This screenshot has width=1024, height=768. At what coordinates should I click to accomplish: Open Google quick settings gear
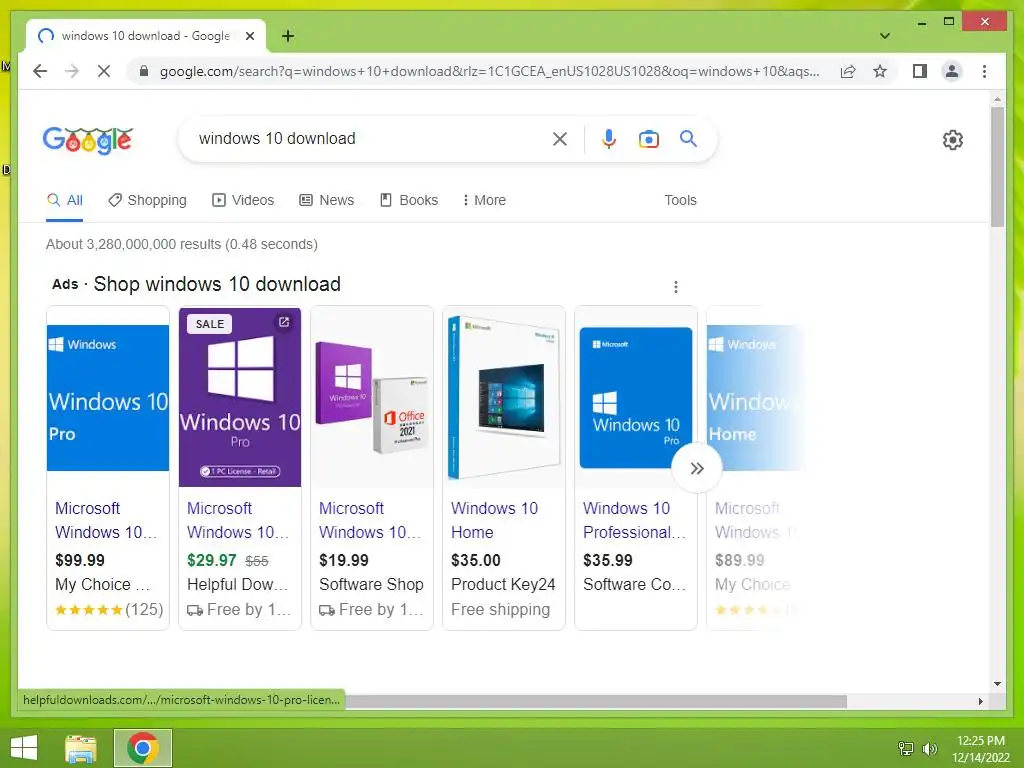[x=953, y=140]
